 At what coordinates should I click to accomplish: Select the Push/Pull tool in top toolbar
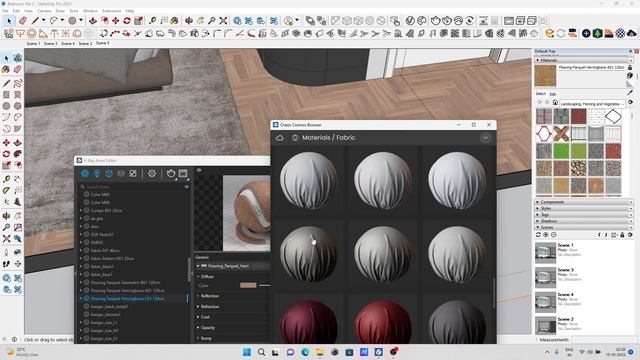point(93,20)
